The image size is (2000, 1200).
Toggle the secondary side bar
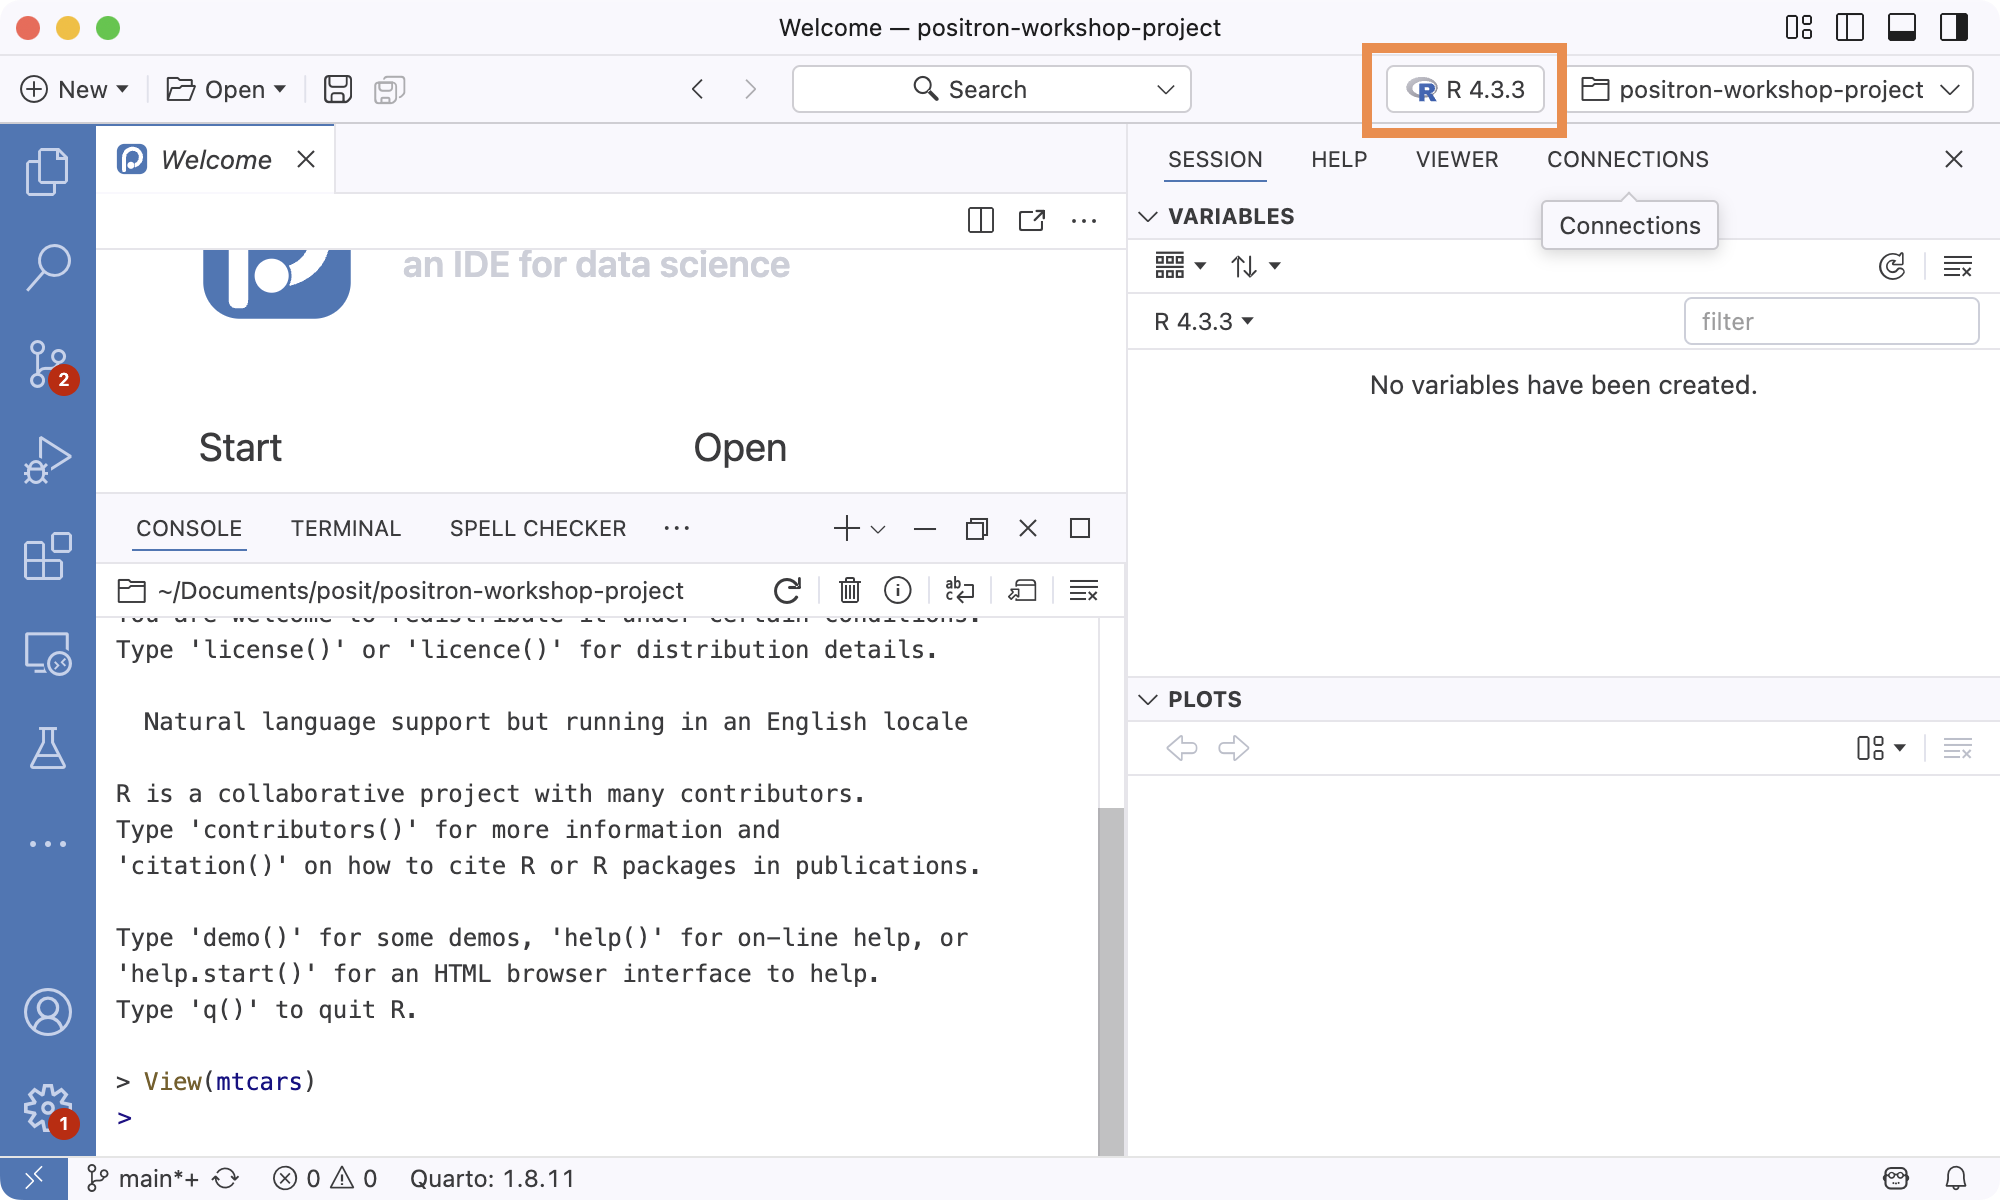[x=1953, y=27]
